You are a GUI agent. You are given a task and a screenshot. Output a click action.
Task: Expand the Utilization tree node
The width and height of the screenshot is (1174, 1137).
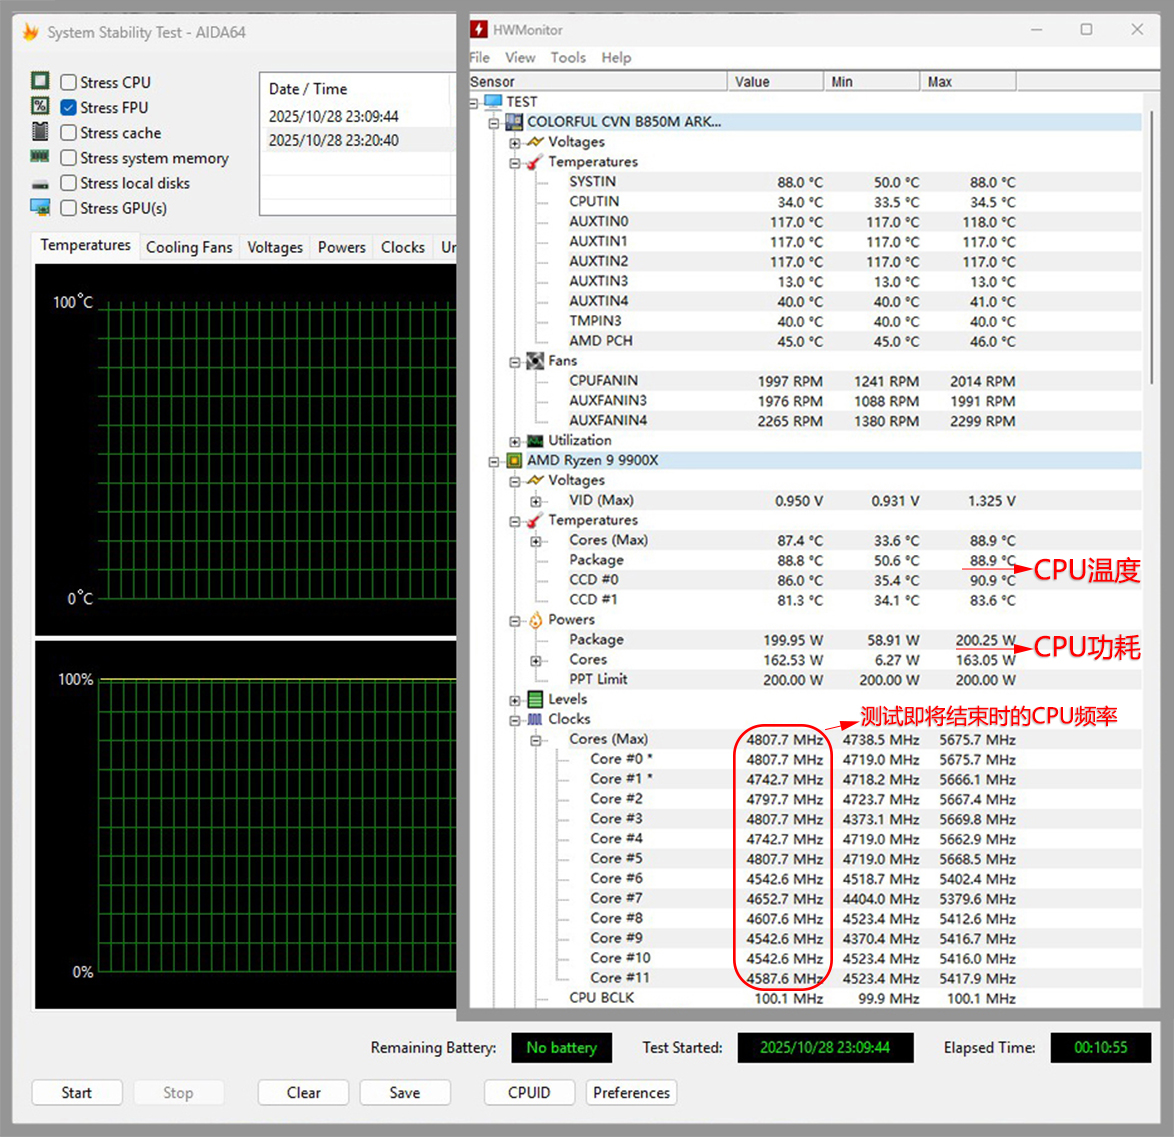pos(515,441)
